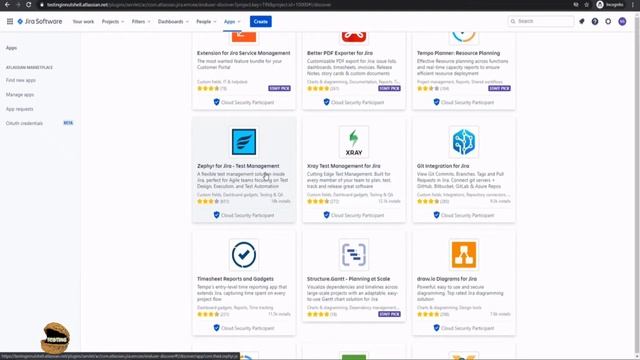Open Extension for Jira Service Management title

point(243,53)
